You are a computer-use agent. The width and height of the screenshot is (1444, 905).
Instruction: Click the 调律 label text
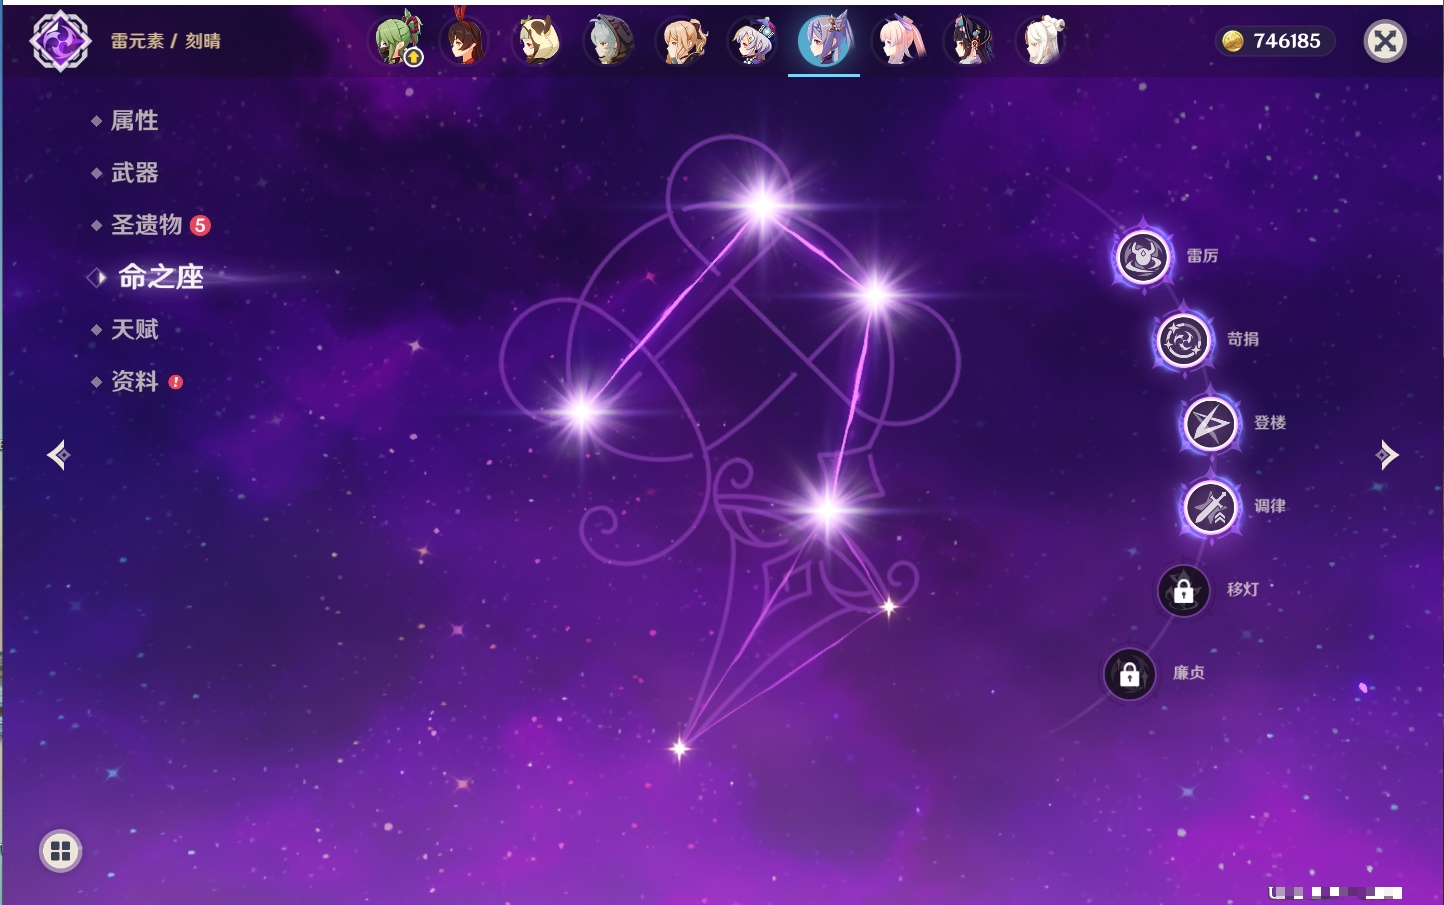tap(1270, 506)
